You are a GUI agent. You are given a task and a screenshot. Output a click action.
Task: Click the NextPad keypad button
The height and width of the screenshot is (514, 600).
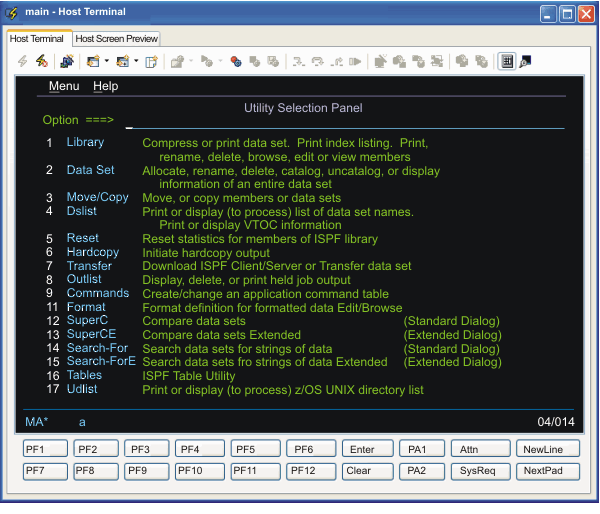point(547,470)
